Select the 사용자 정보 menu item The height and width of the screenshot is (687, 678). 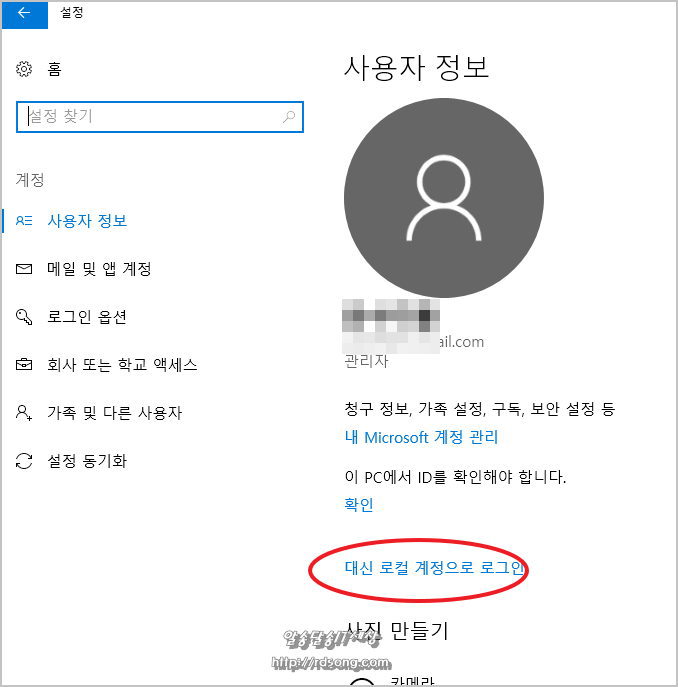(87, 220)
